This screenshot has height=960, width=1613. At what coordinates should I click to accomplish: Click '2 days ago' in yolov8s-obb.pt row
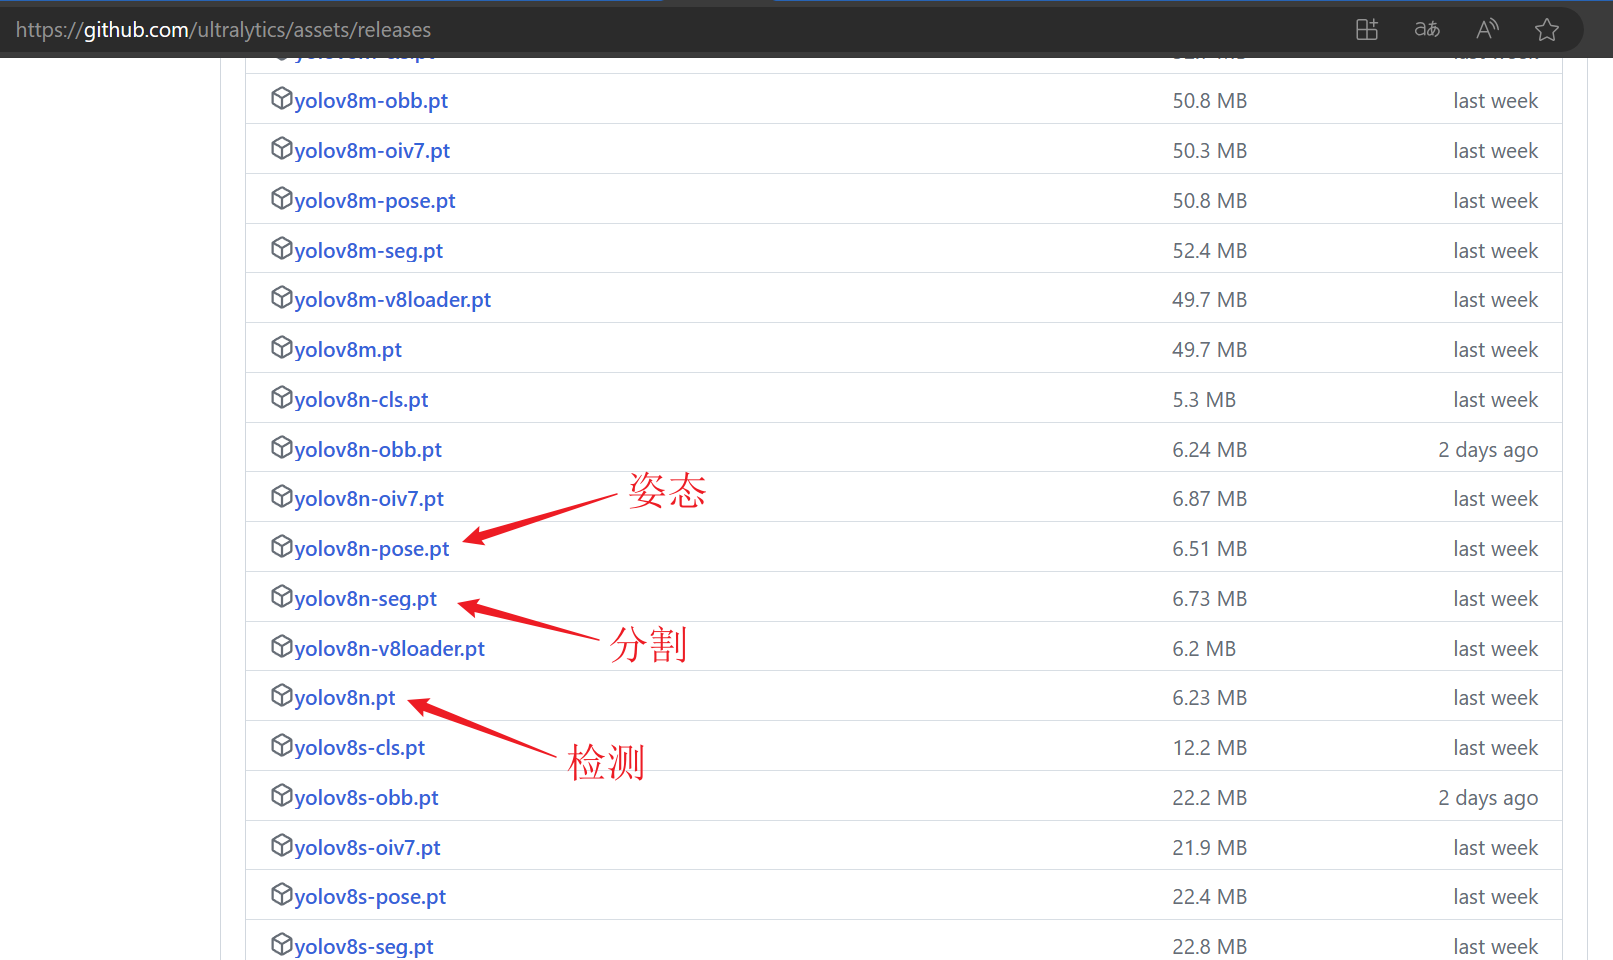(1488, 798)
